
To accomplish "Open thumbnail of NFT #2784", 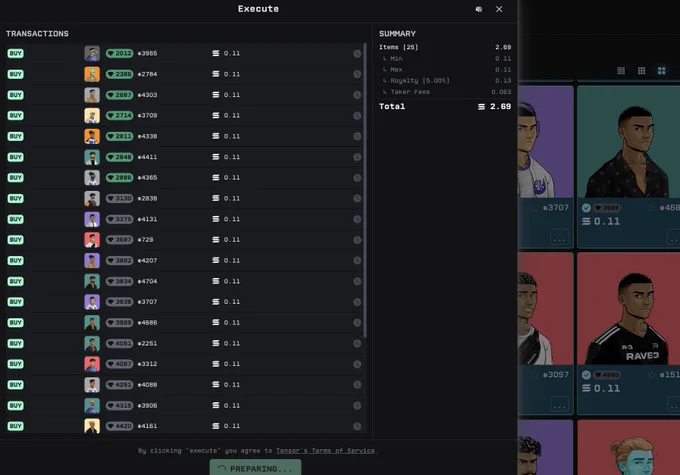I will [92, 74].
